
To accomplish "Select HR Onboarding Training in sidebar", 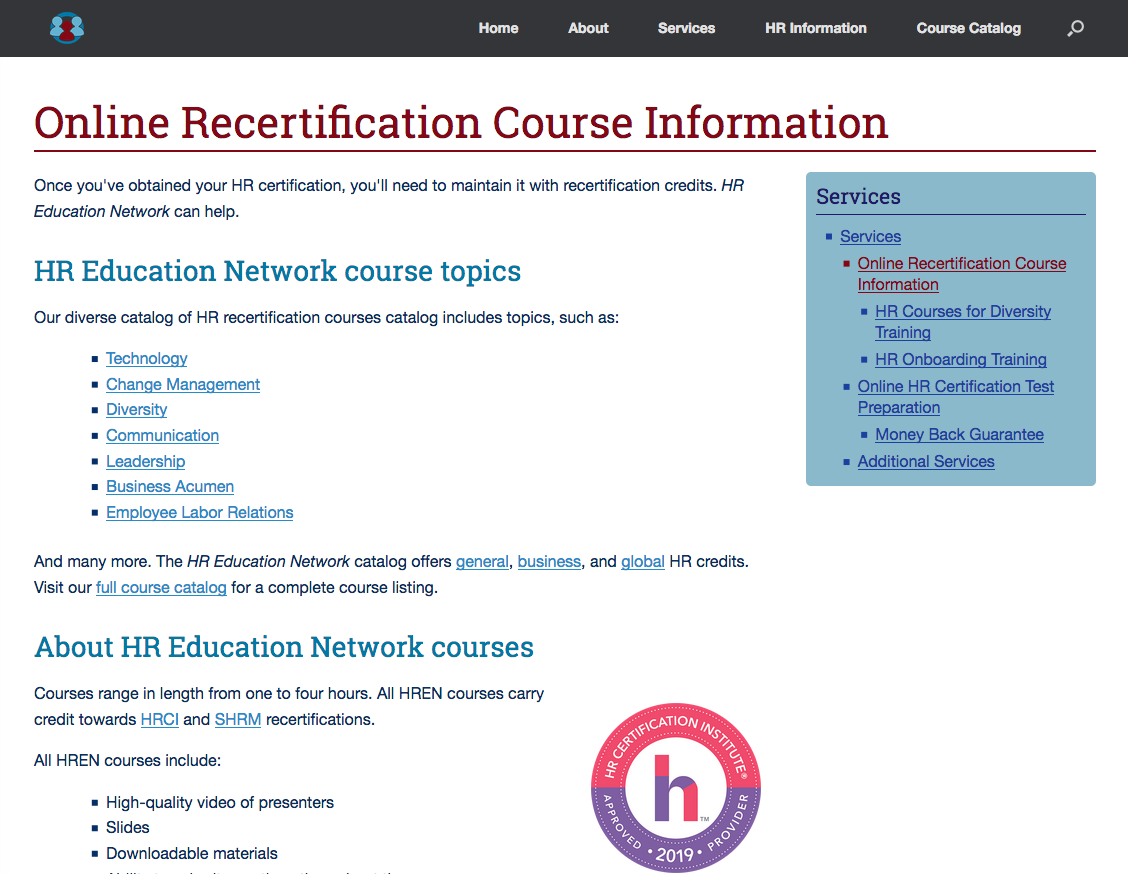I will 960,359.
